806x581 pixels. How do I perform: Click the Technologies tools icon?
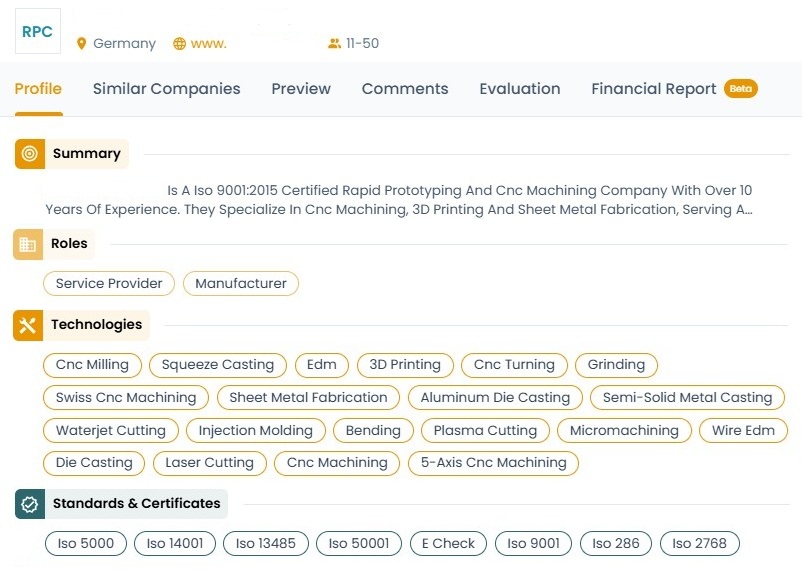point(28,325)
